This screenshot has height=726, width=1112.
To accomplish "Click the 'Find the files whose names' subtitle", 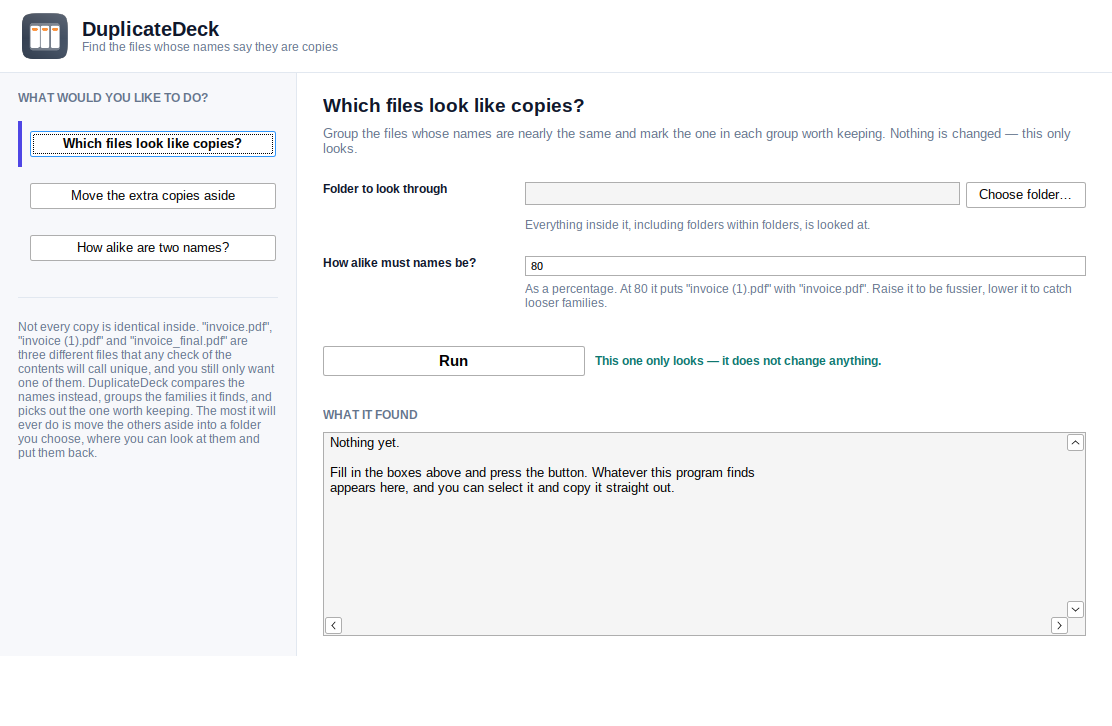I will click(x=210, y=47).
